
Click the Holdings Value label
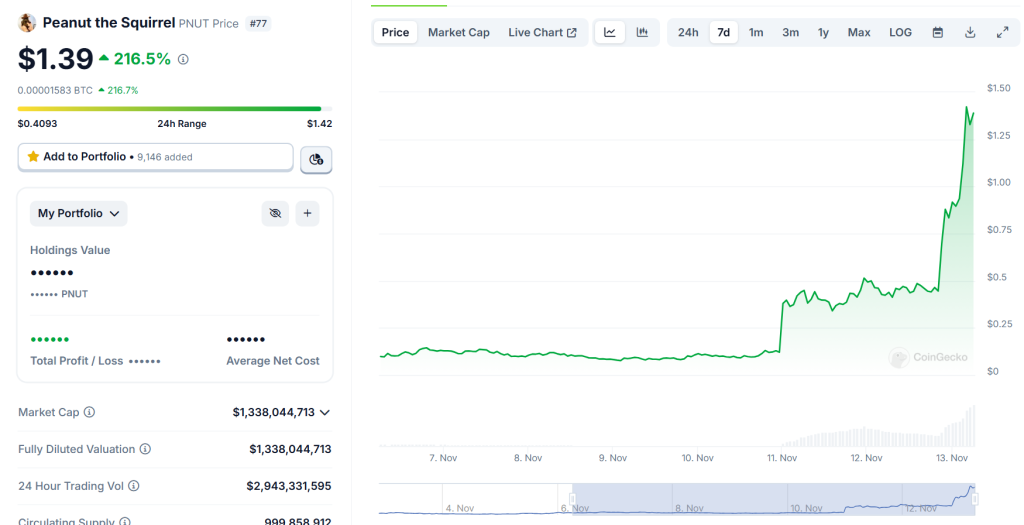70,250
